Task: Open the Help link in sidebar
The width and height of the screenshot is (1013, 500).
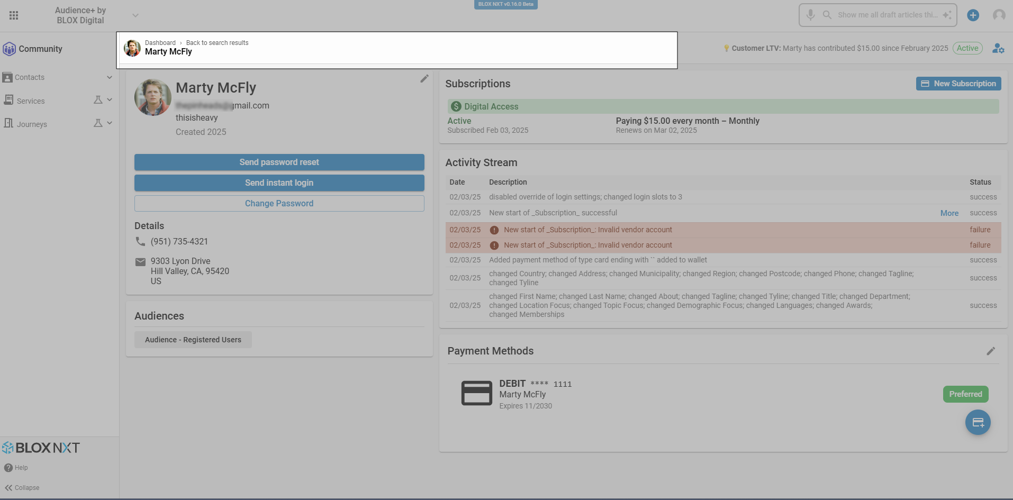Action: [x=16, y=468]
